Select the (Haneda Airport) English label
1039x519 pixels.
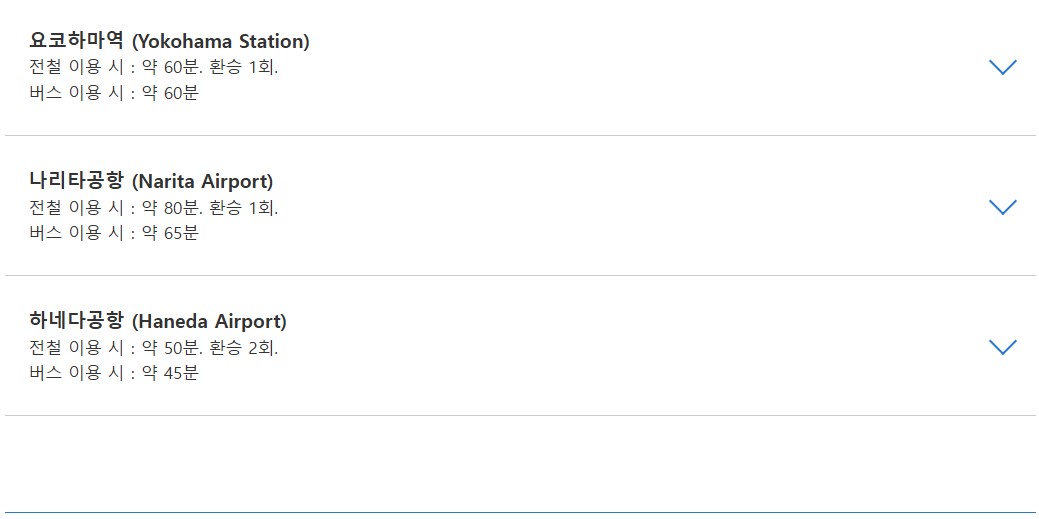pos(209,321)
